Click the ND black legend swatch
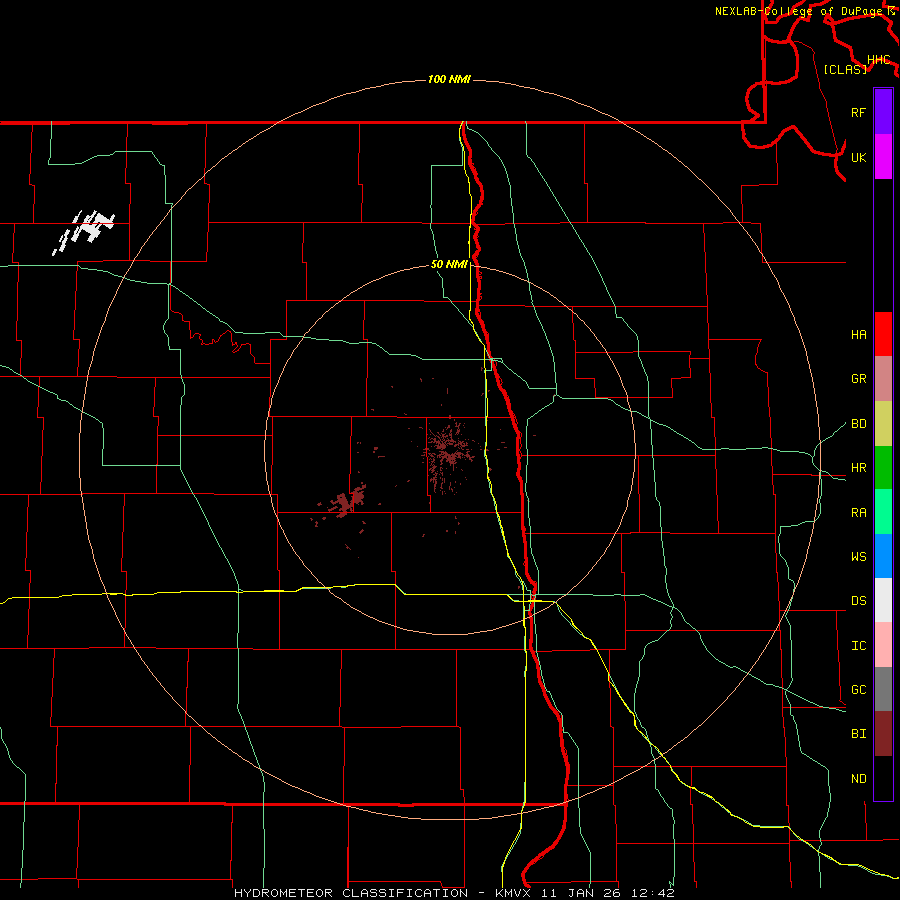The height and width of the screenshot is (900, 900). coord(883,778)
